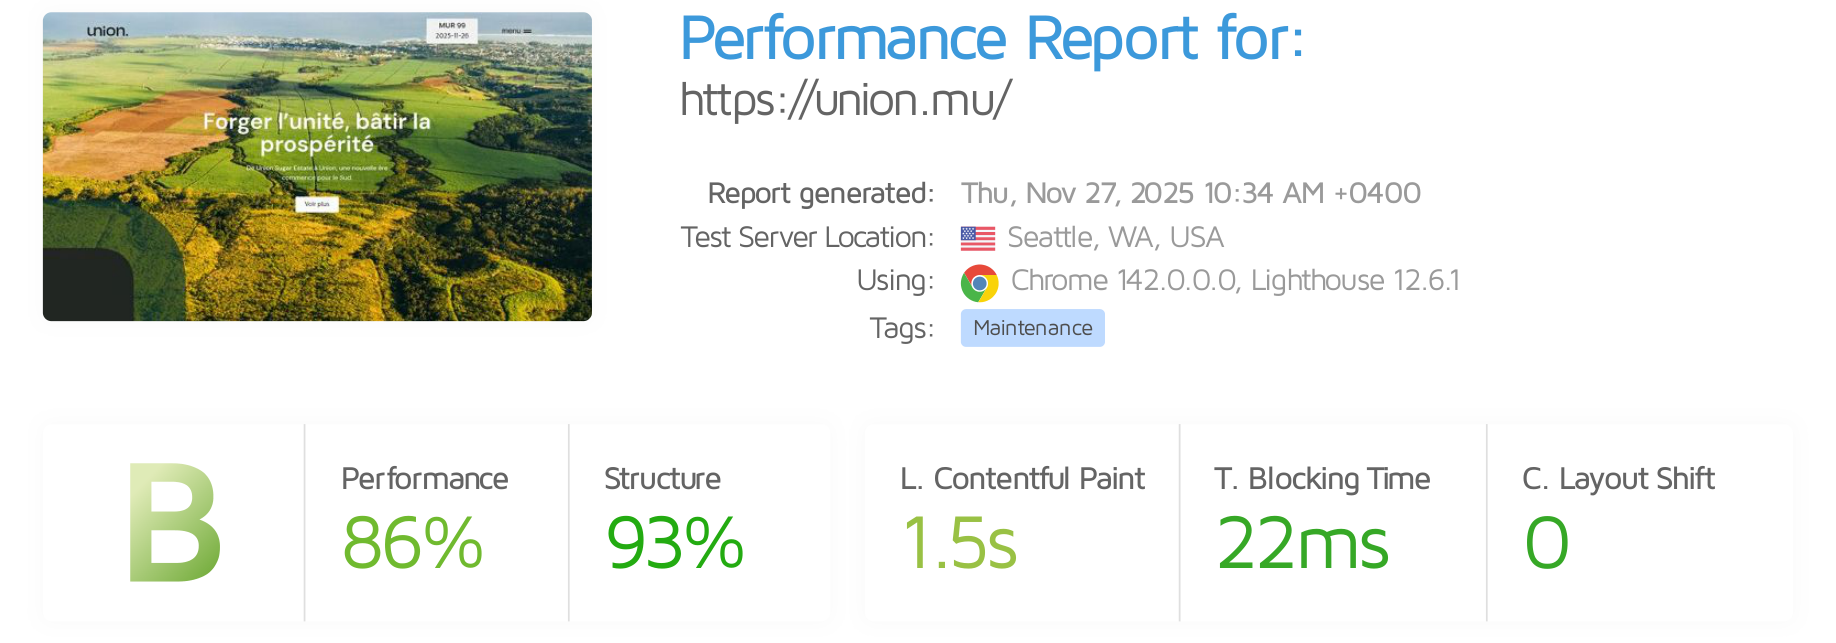The width and height of the screenshot is (1836, 643).
Task: Click the large B grade letter
Action: [174, 523]
